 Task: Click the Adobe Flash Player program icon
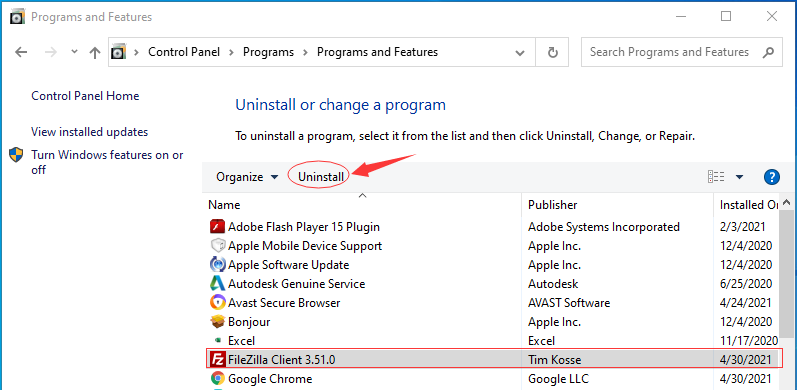point(218,227)
